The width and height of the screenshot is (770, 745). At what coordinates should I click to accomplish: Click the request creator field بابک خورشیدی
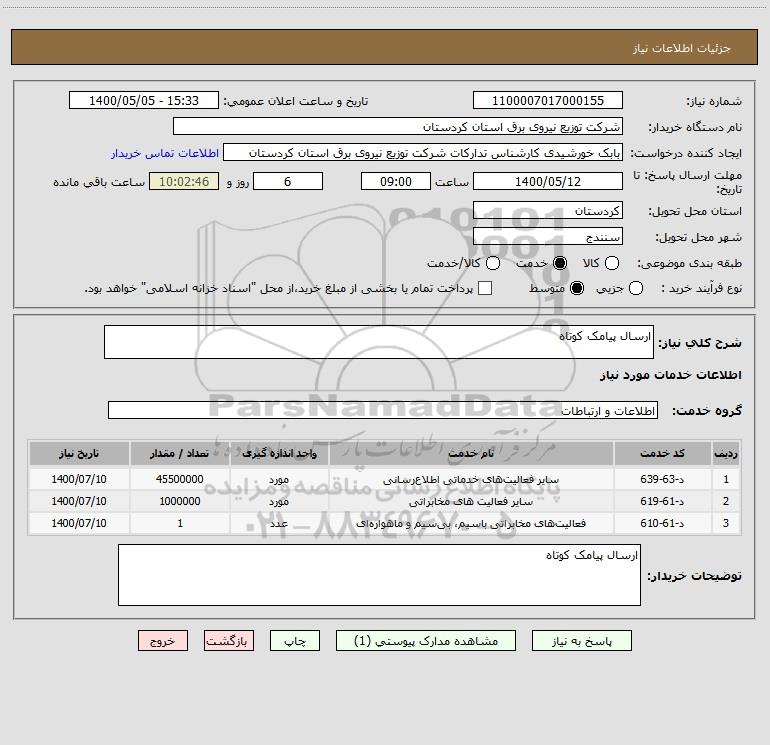click(x=423, y=152)
